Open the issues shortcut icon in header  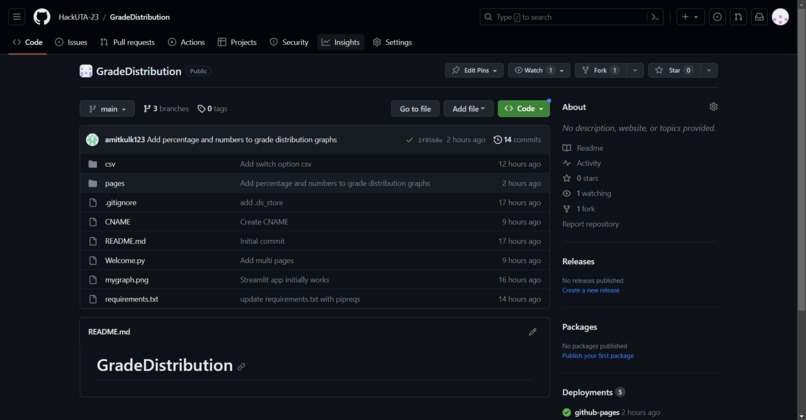click(717, 17)
